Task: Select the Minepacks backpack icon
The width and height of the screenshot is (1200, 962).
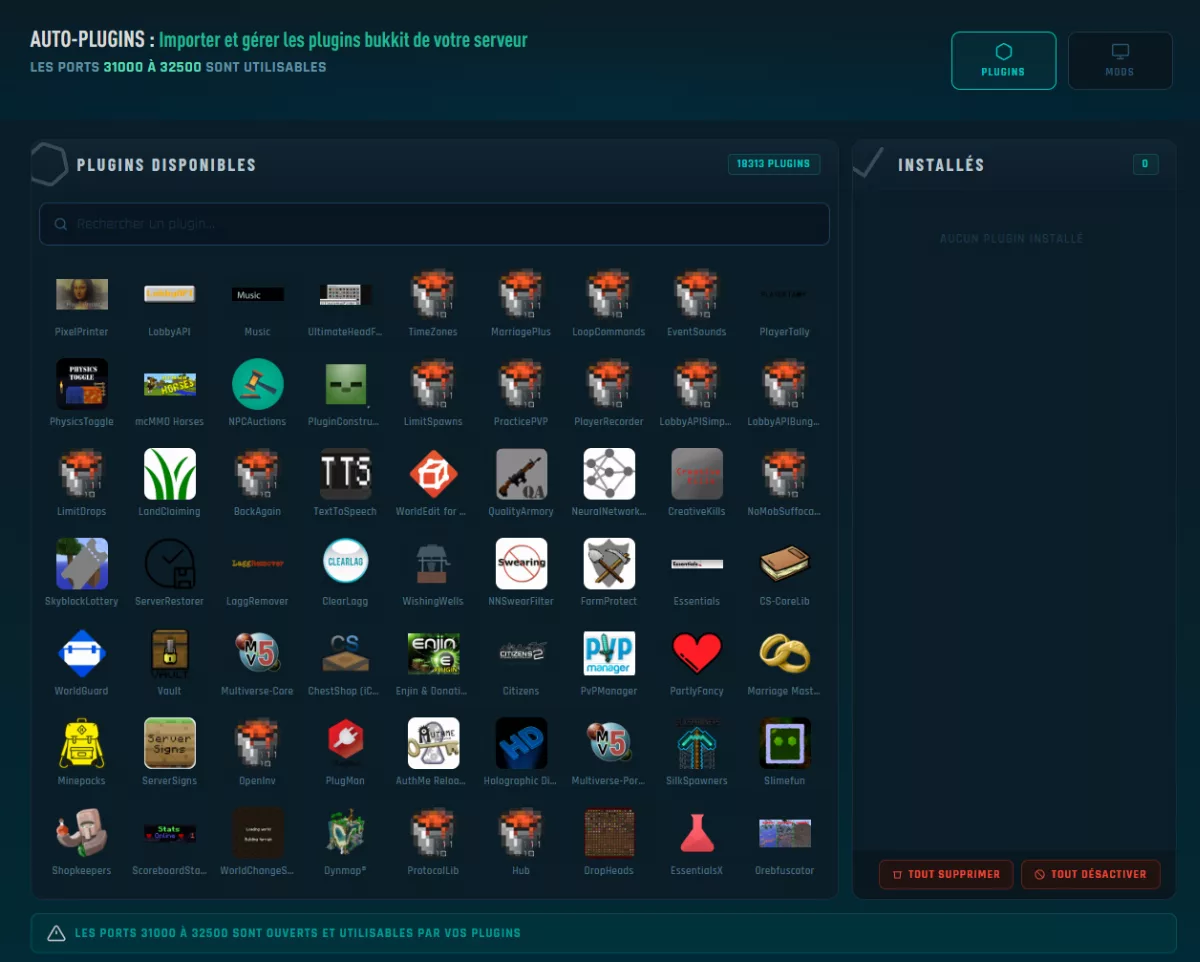Action: coord(82,744)
